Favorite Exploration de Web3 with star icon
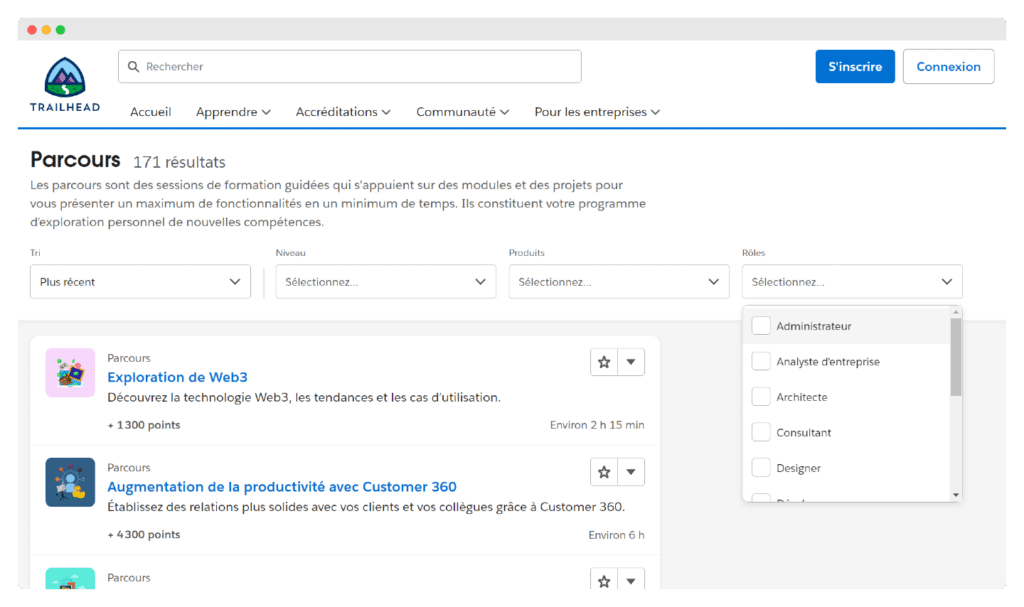The image size is (1024, 607). 604,362
